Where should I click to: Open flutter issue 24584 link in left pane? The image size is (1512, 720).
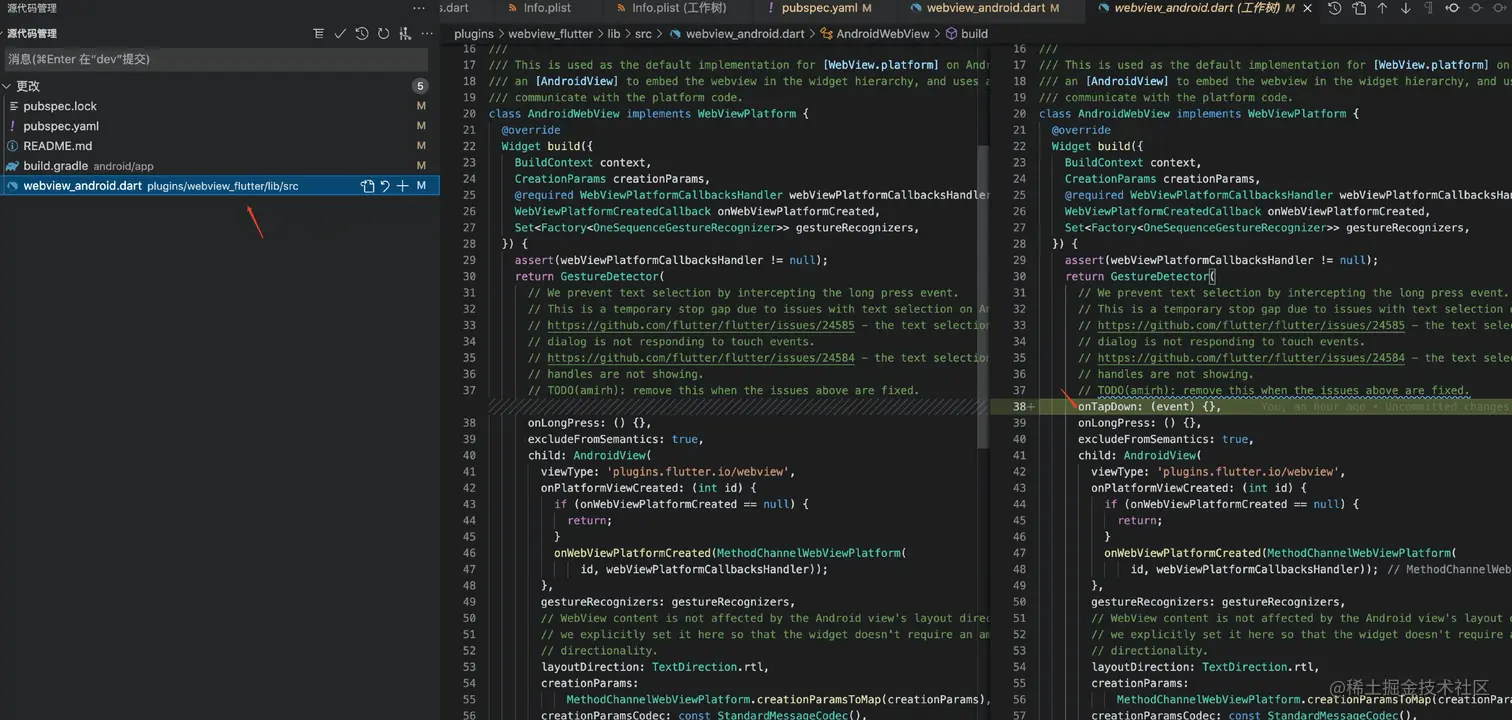coord(700,358)
